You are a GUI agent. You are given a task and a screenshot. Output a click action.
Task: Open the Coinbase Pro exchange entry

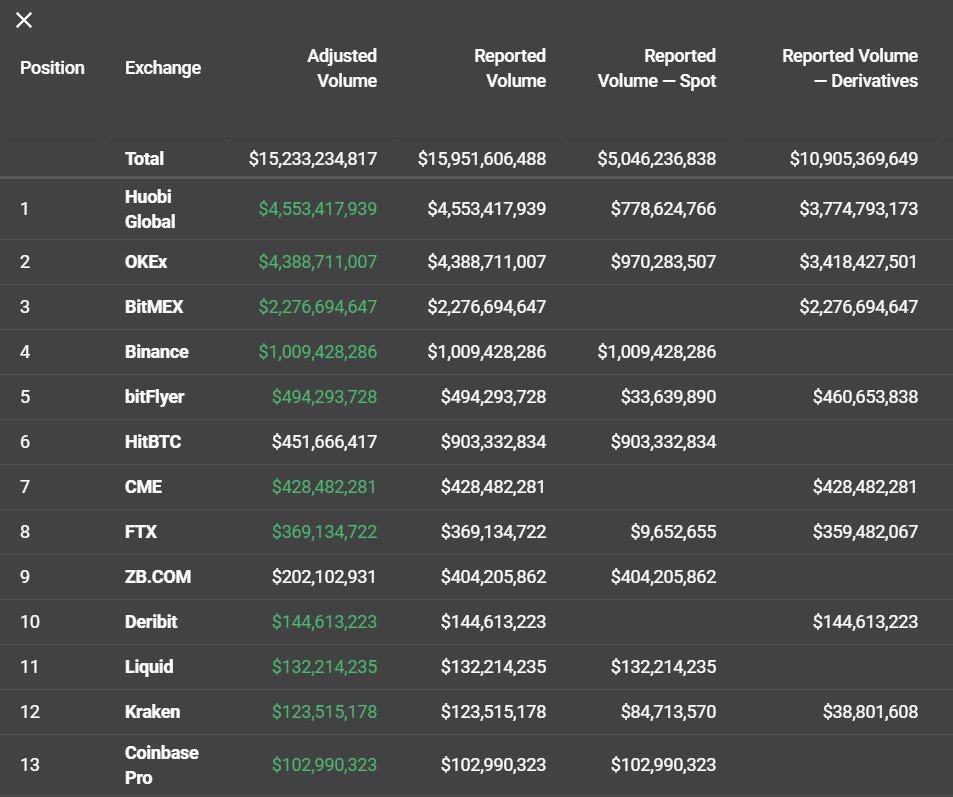point(162,765)
